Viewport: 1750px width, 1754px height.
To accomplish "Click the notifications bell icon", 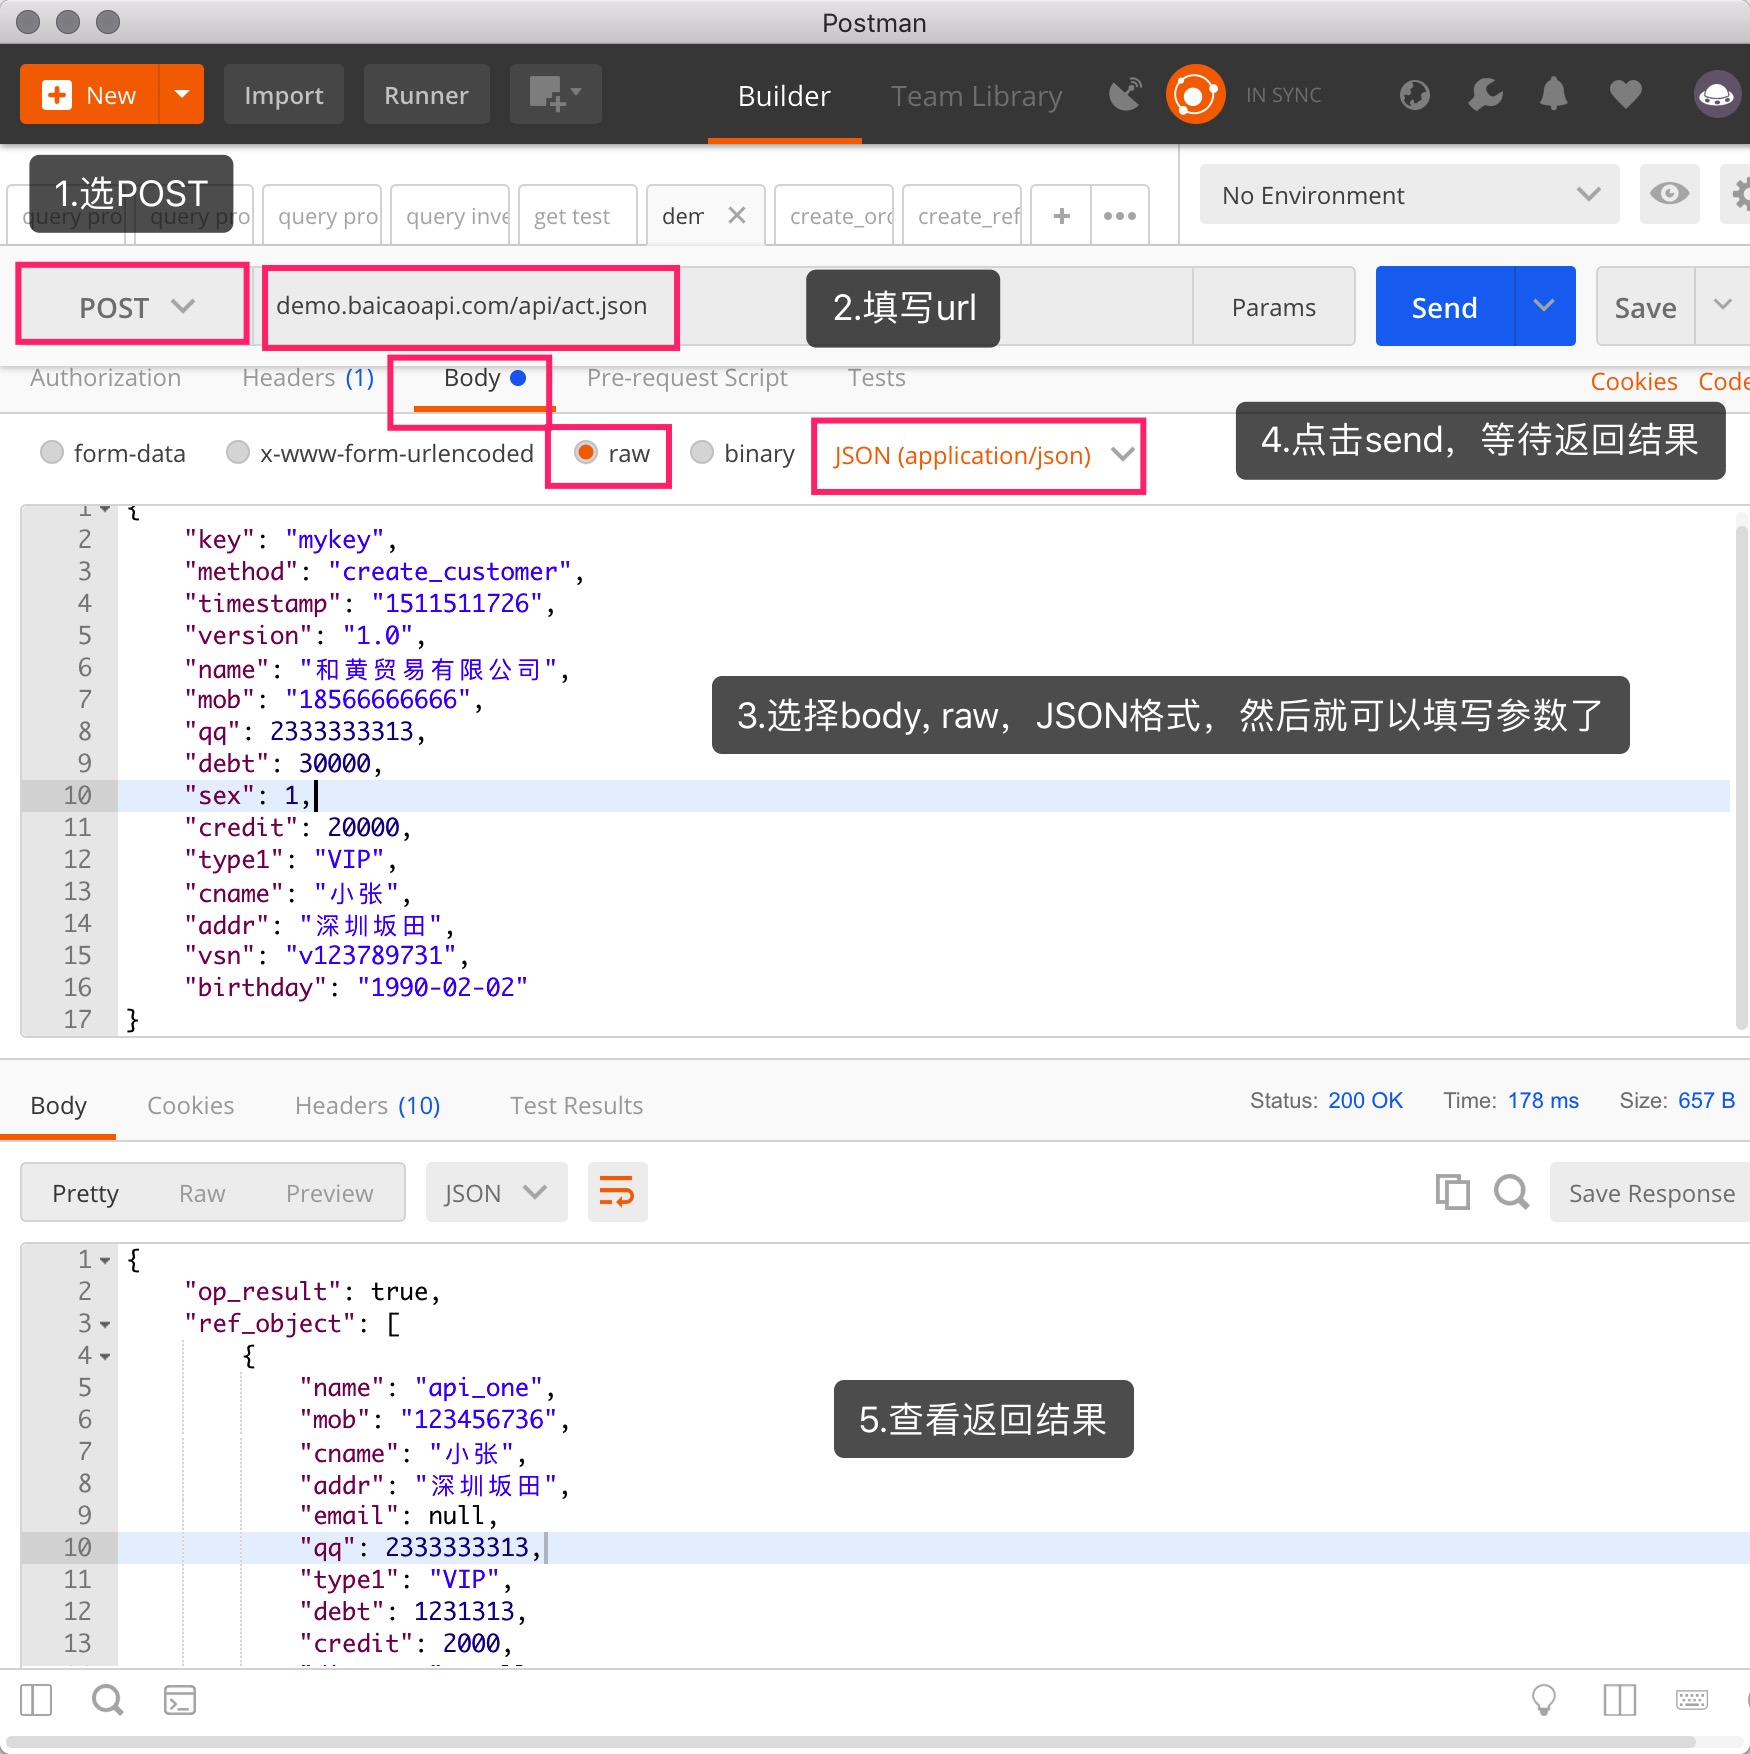I will coord(1553,95).
